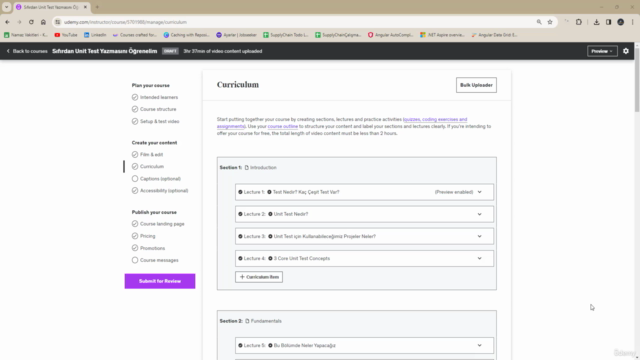The height and width of the screenshot is (360, 640).
Task: Expand Lecture 3 chevron
Action: (x=480, y=236)
